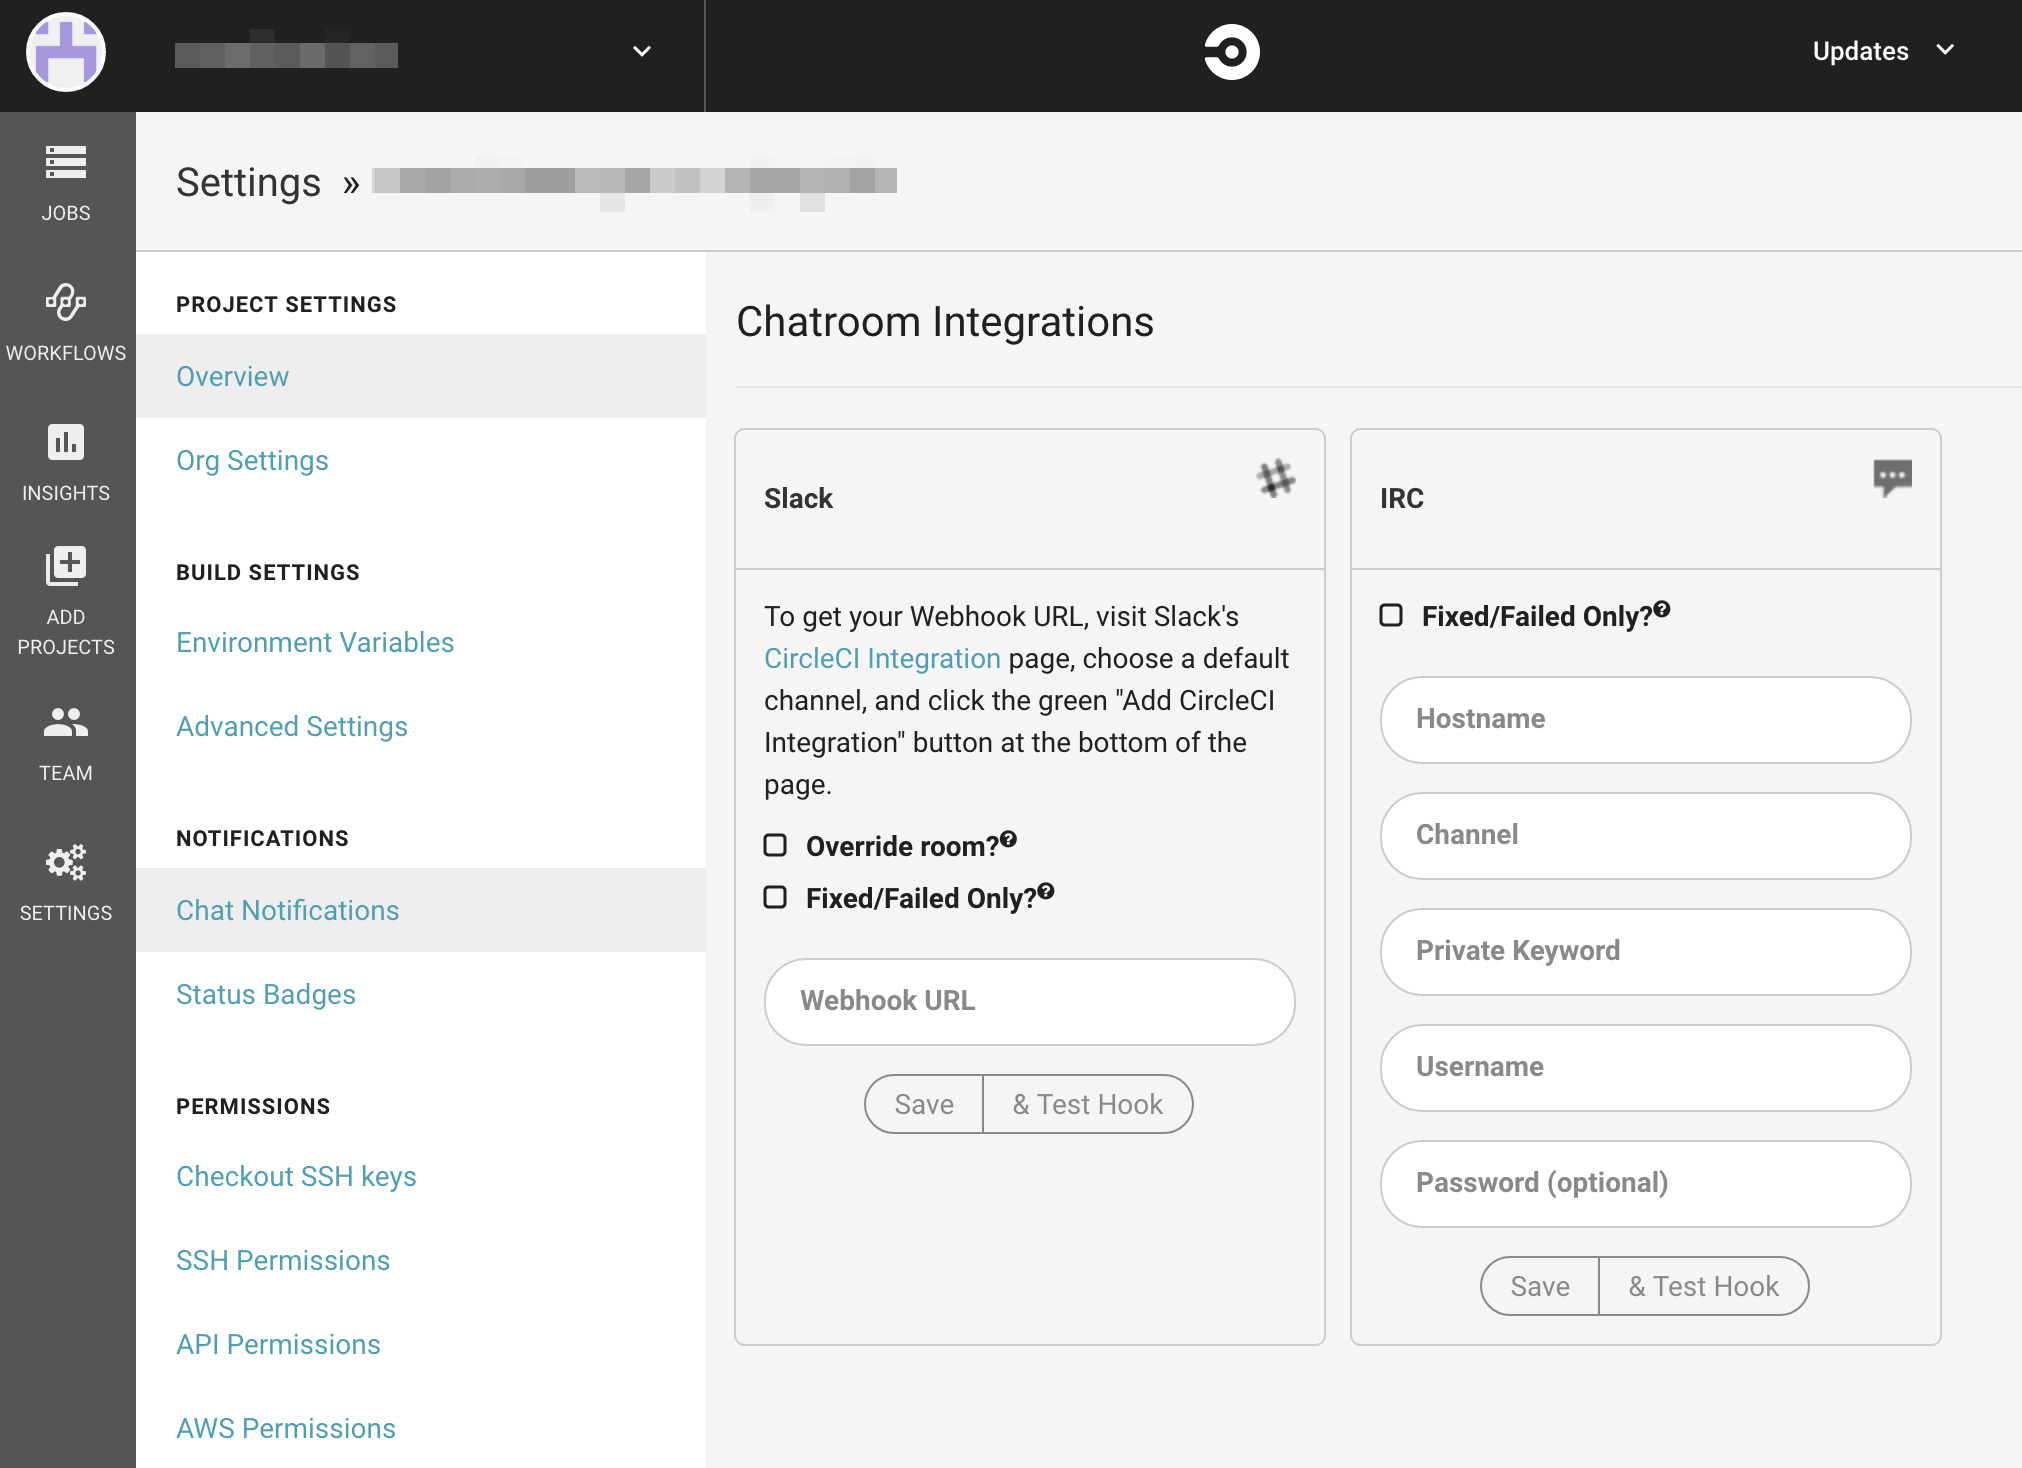Image resolution: width=2022 pixels, height=1468 pixels.
Task: Click the Add Projects icon
Action: click(66, 567)
